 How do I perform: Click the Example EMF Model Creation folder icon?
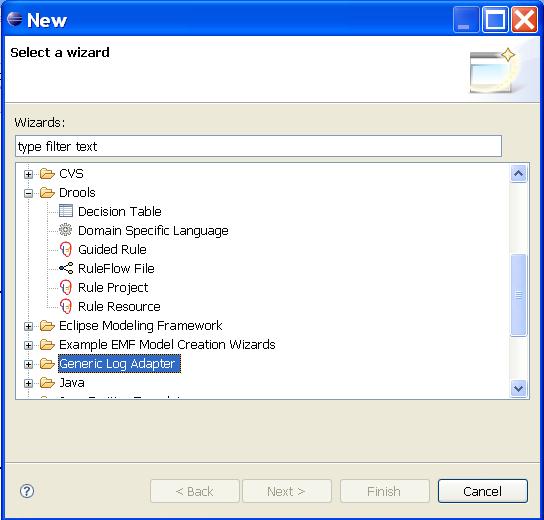(x=47, y=344)
